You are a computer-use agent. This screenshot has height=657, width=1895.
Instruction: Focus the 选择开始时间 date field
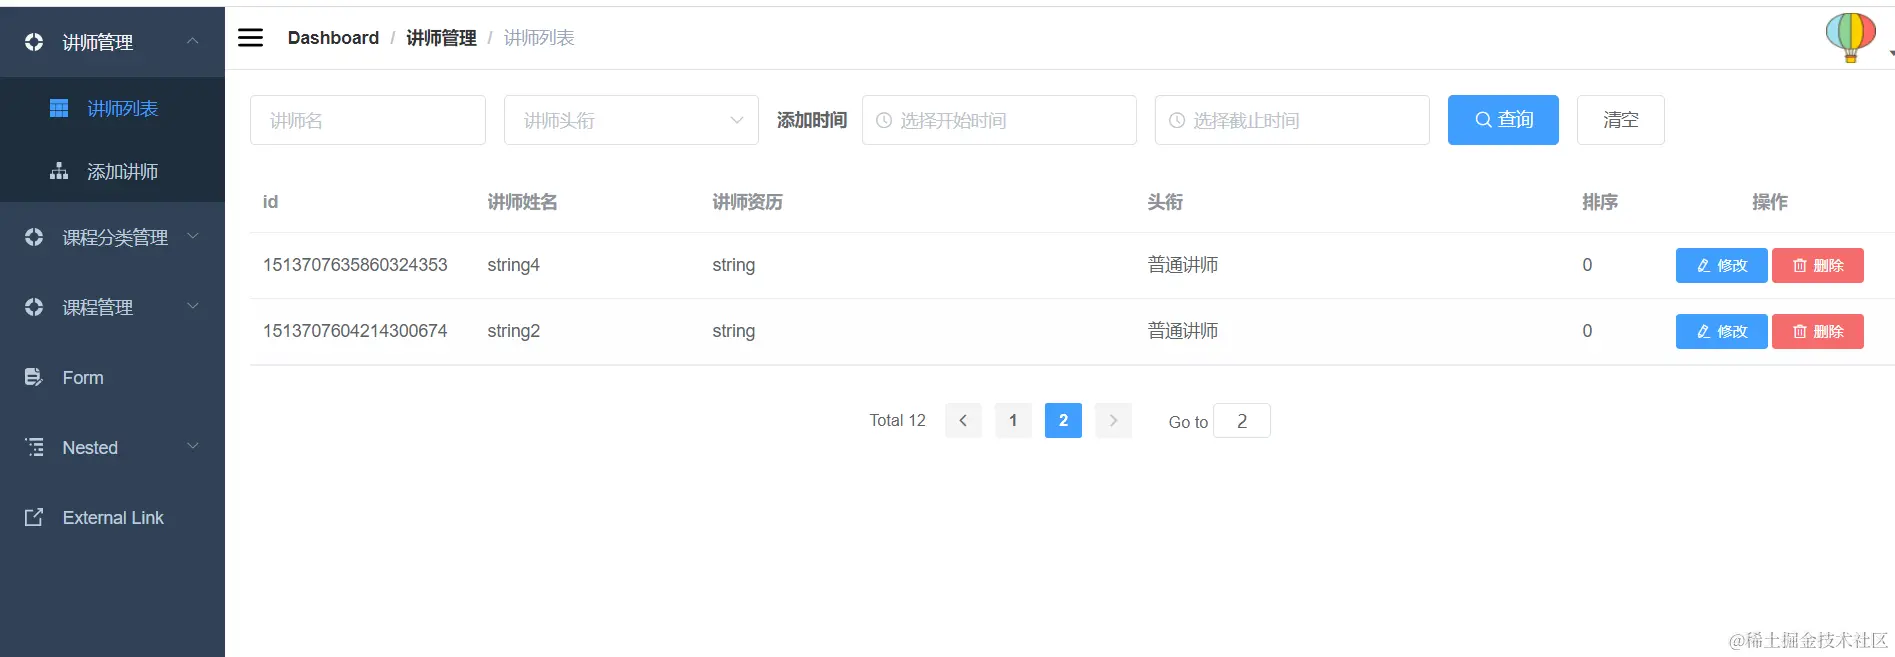[x=999, y=120]
